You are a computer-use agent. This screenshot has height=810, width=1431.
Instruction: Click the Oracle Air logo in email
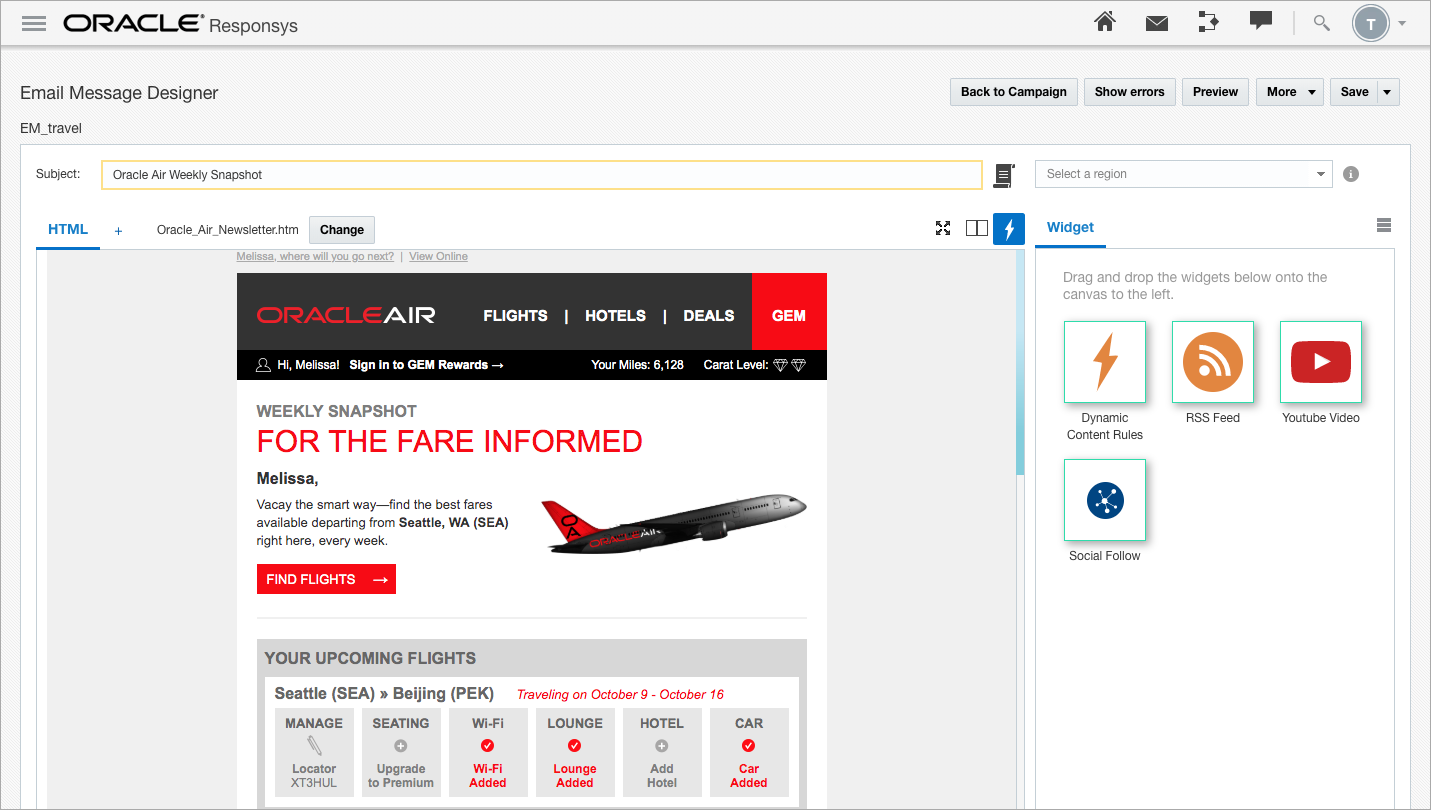[346, 316]
